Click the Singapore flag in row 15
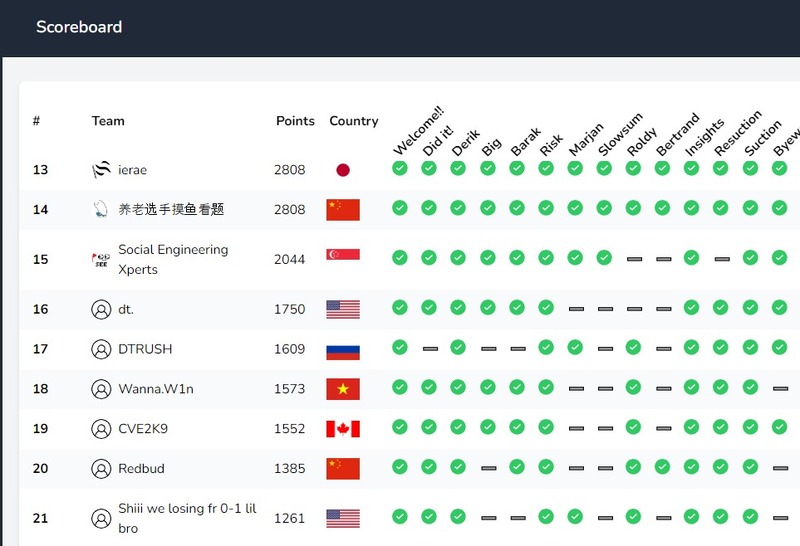This screenshot has height=546, width=800. [x=343, y=259]
